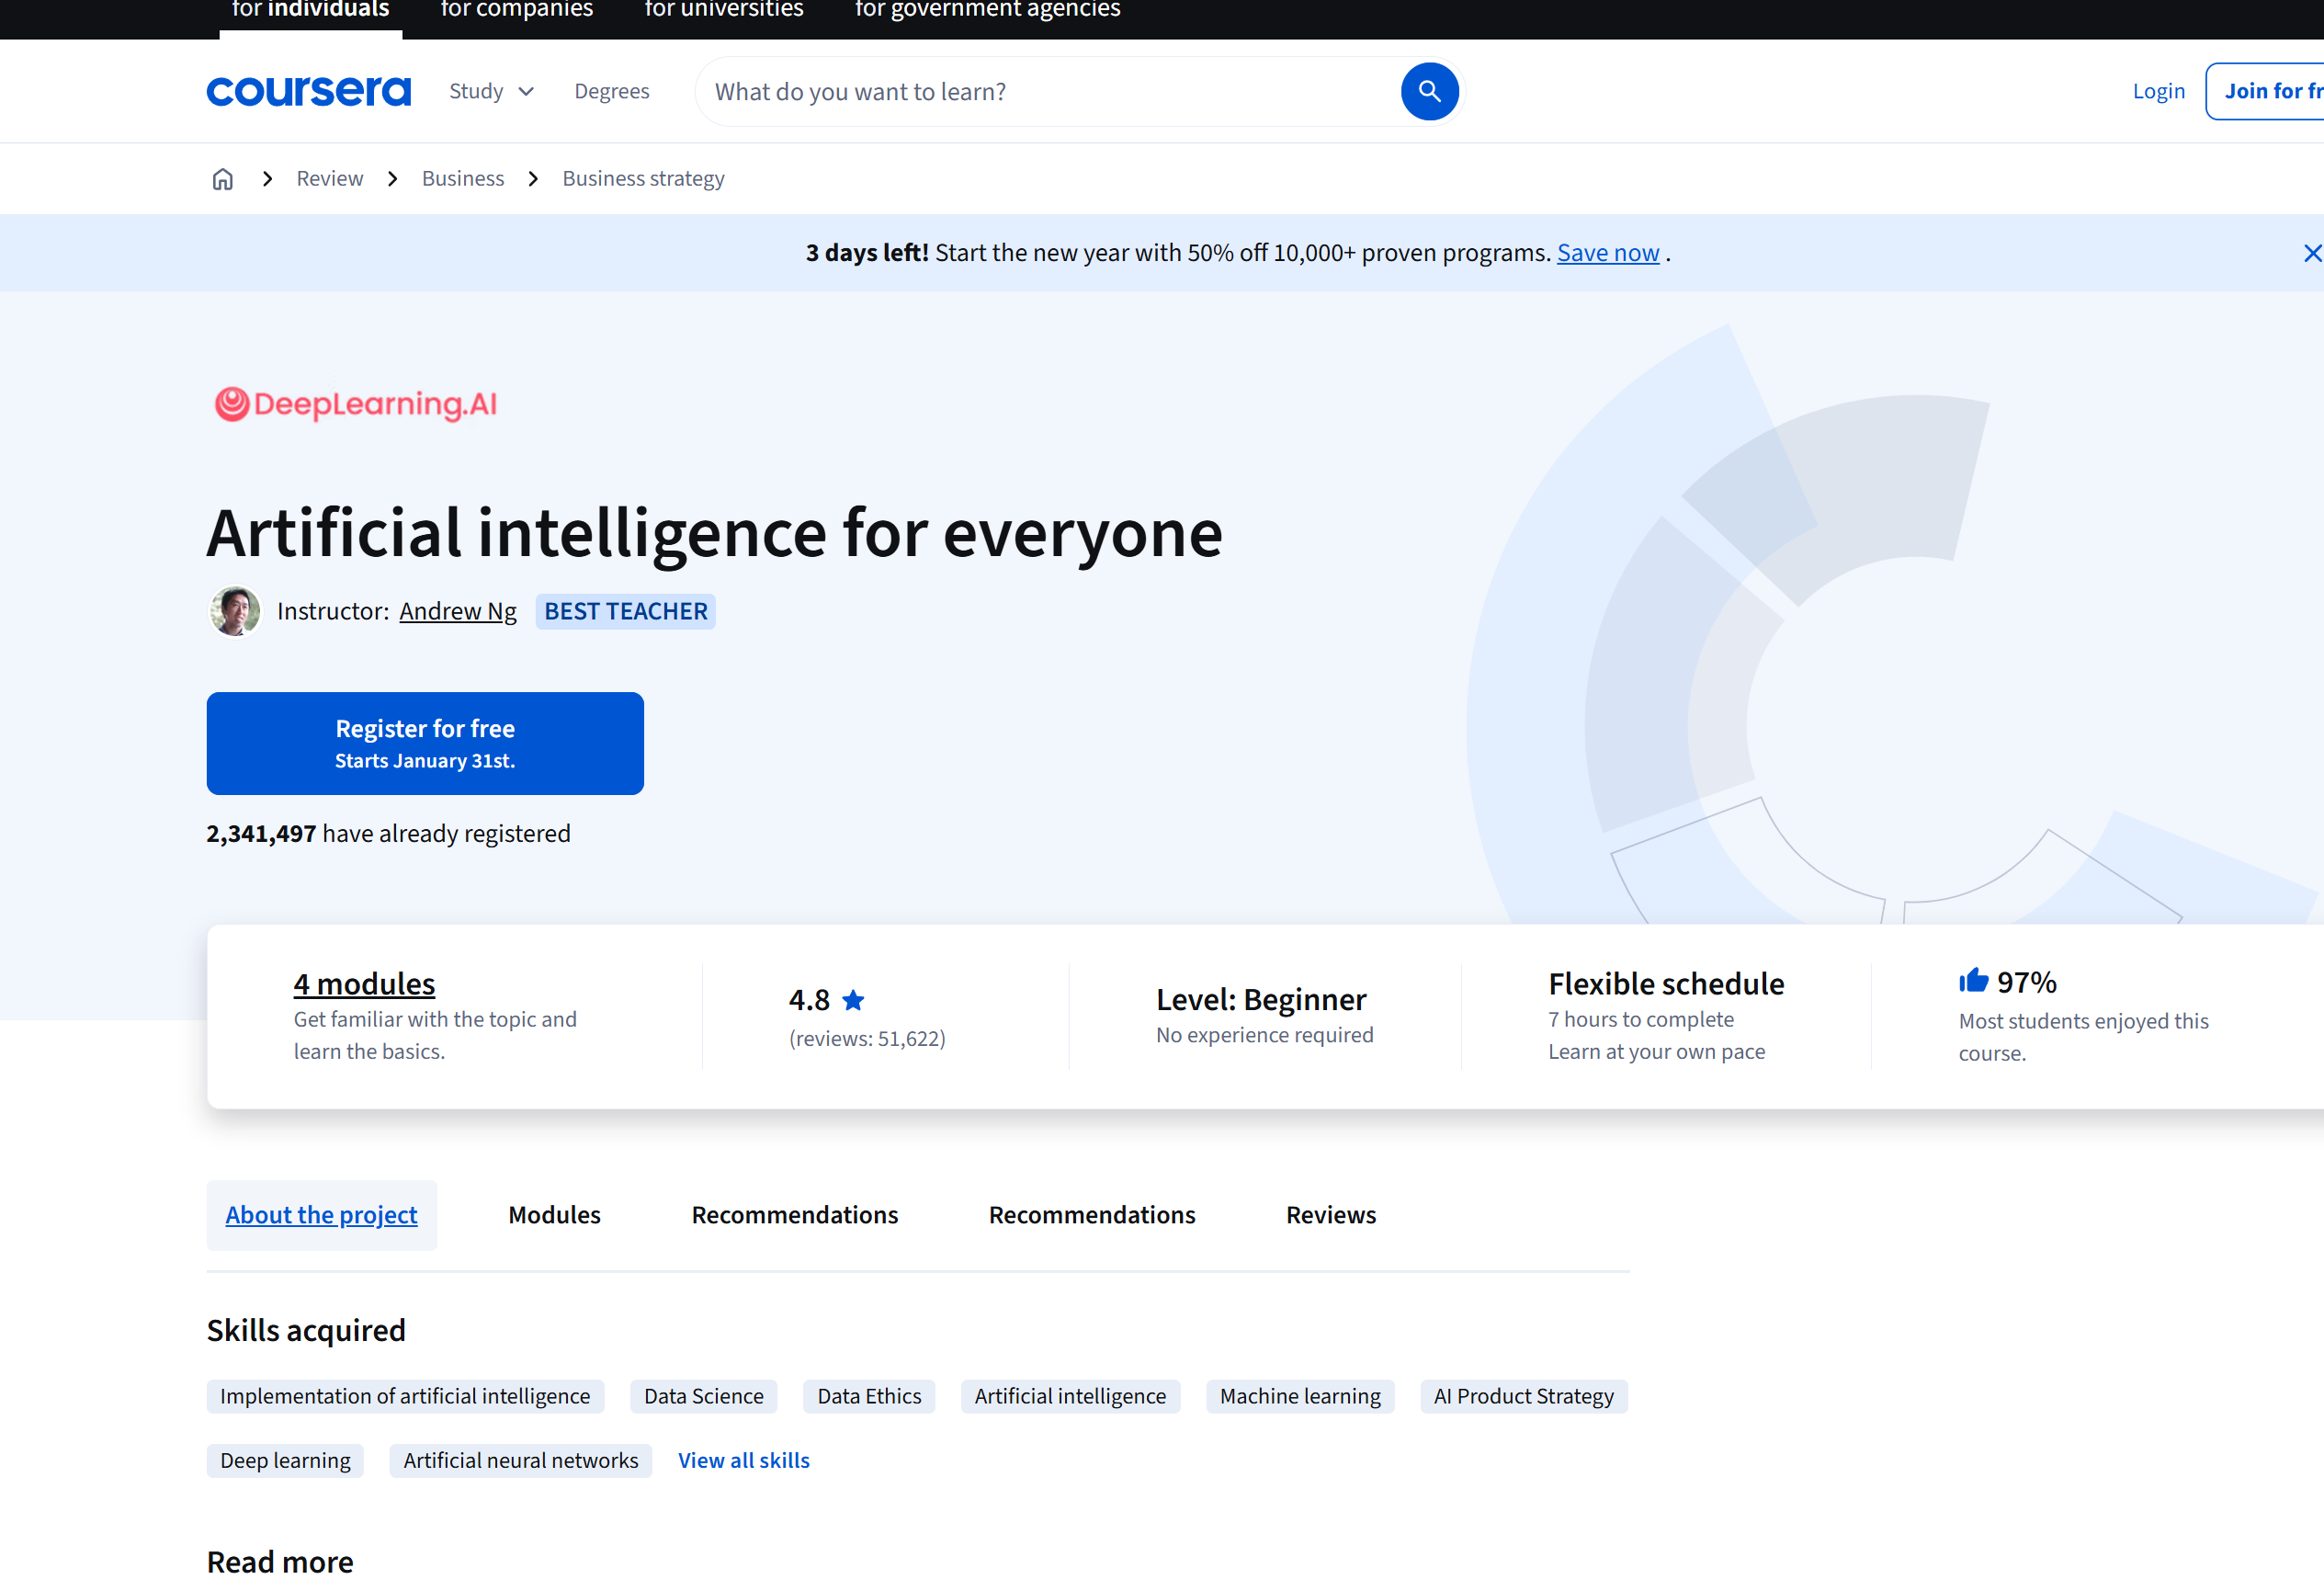
Task: Click the Save now link
Action: point(1607,253)
